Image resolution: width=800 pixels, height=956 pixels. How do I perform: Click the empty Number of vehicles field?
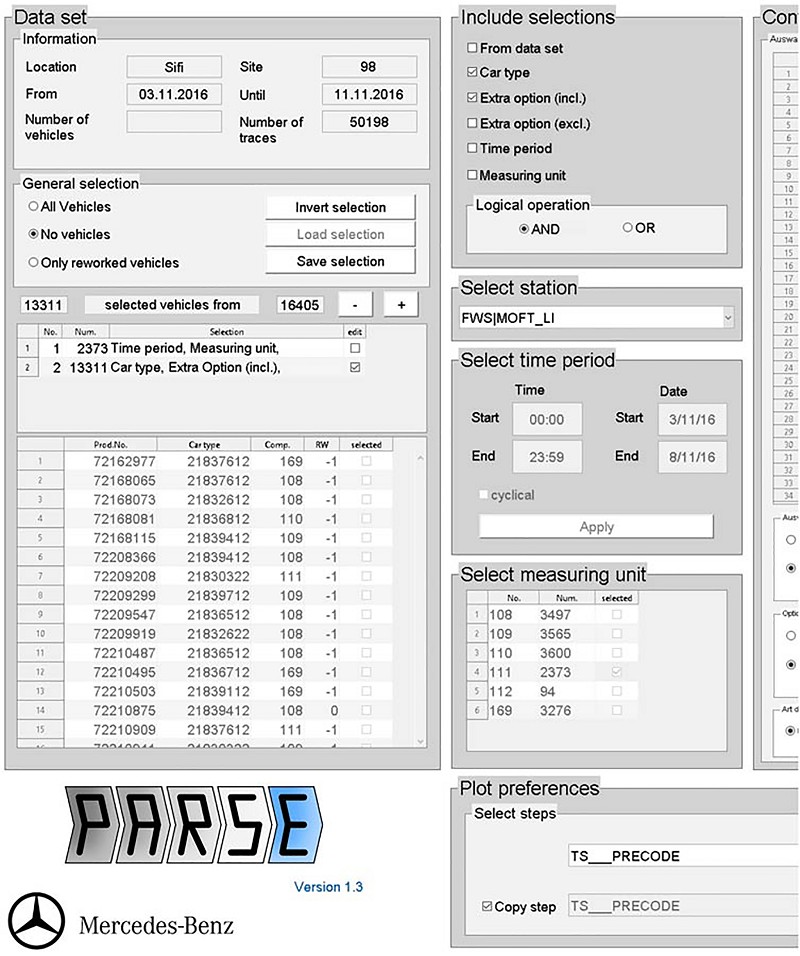[174, 121]
